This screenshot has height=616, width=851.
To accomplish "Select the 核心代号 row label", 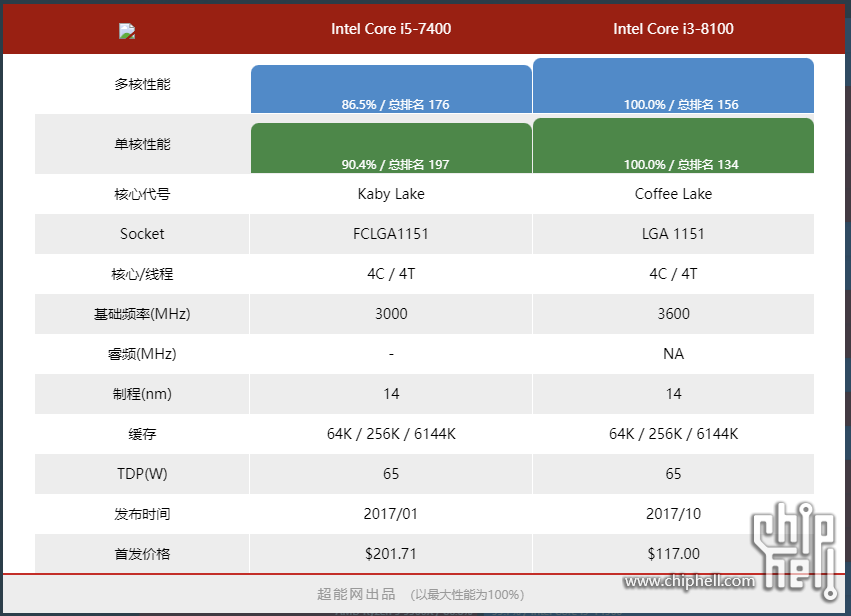I will pos(142,194).
